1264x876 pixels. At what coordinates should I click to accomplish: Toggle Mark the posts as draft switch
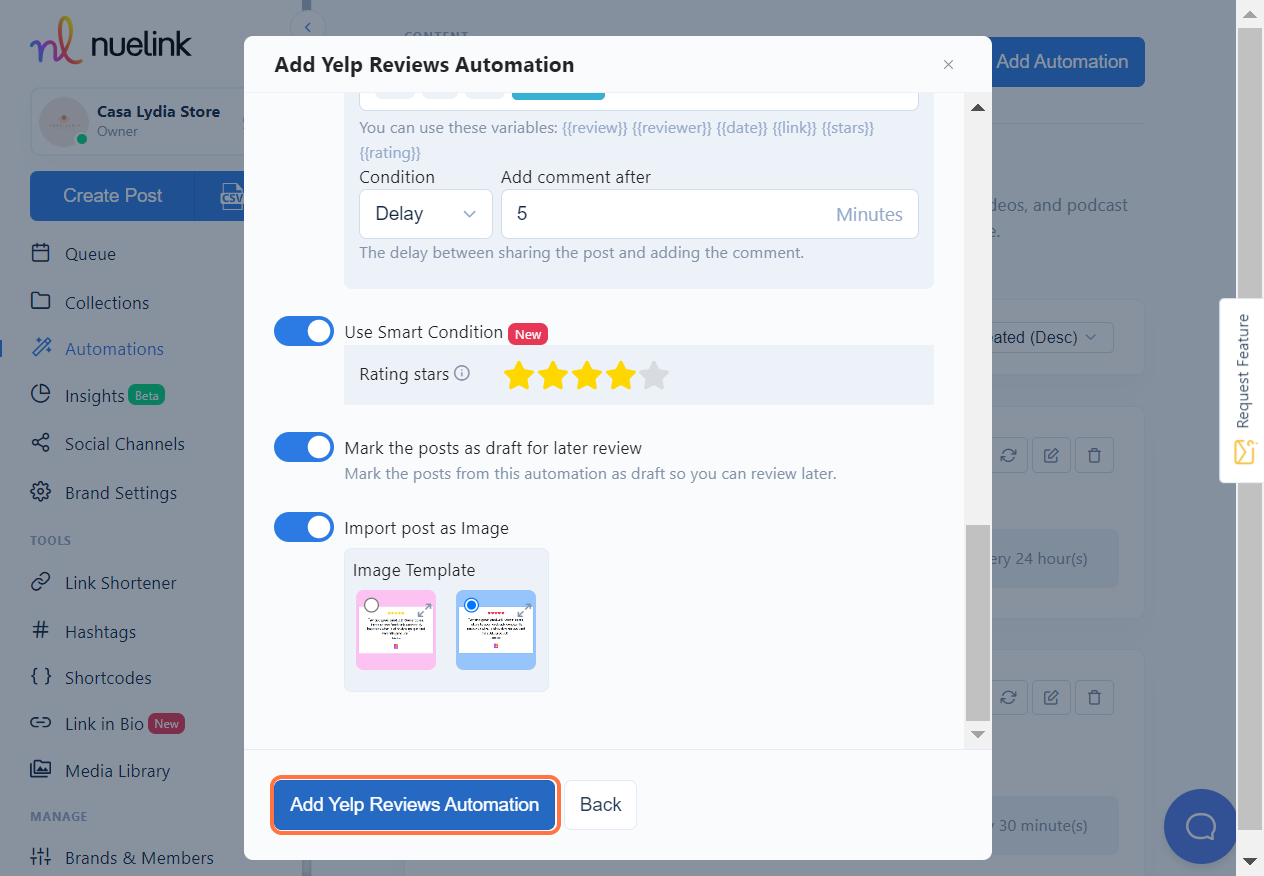[304, 447]
